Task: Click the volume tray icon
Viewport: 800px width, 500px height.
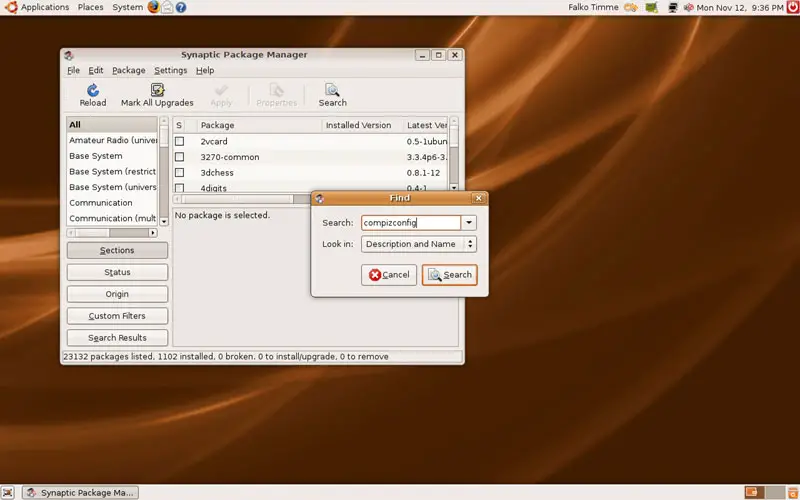Action: tap(688, 8)
